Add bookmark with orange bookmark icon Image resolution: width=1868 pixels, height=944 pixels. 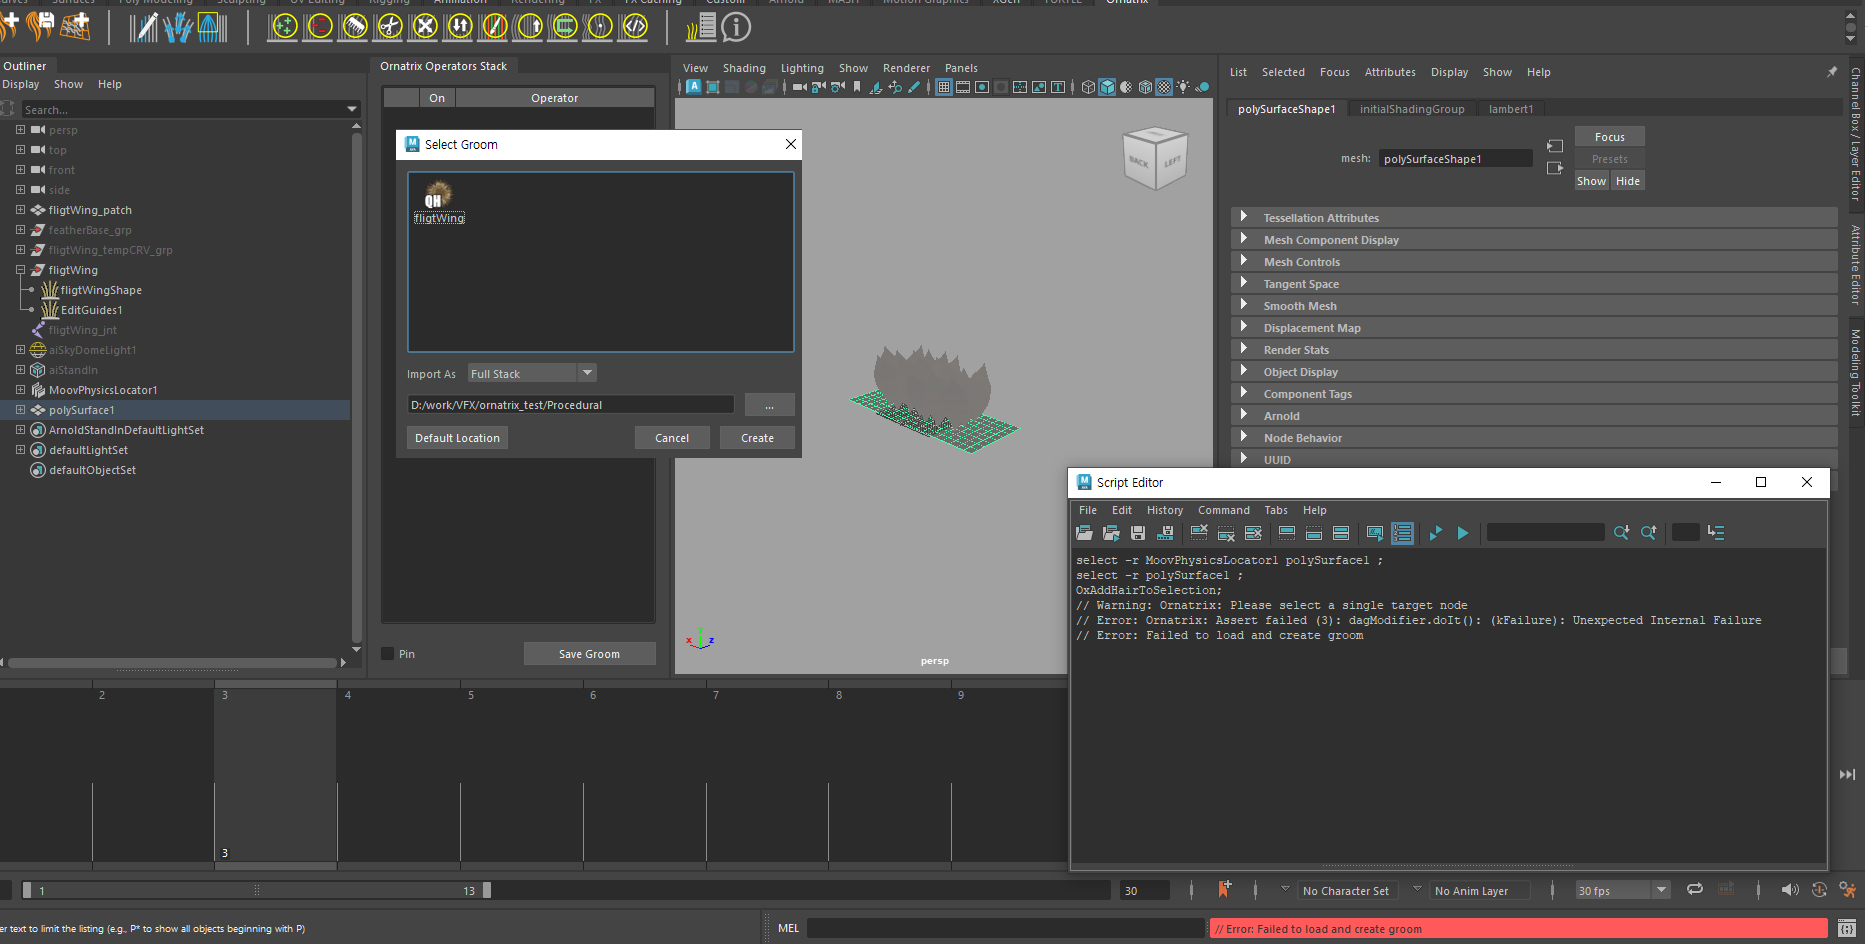point(1224,890)
